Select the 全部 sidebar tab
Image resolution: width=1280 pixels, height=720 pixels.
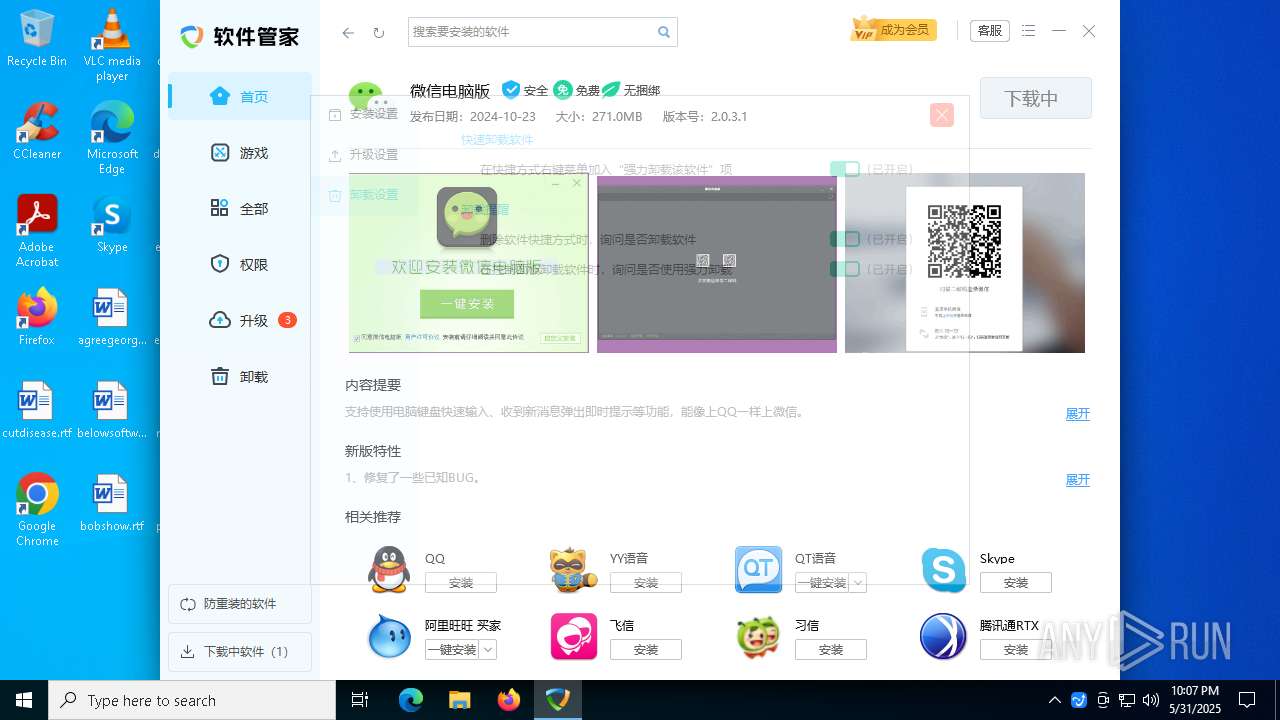(x=240, y=209)
